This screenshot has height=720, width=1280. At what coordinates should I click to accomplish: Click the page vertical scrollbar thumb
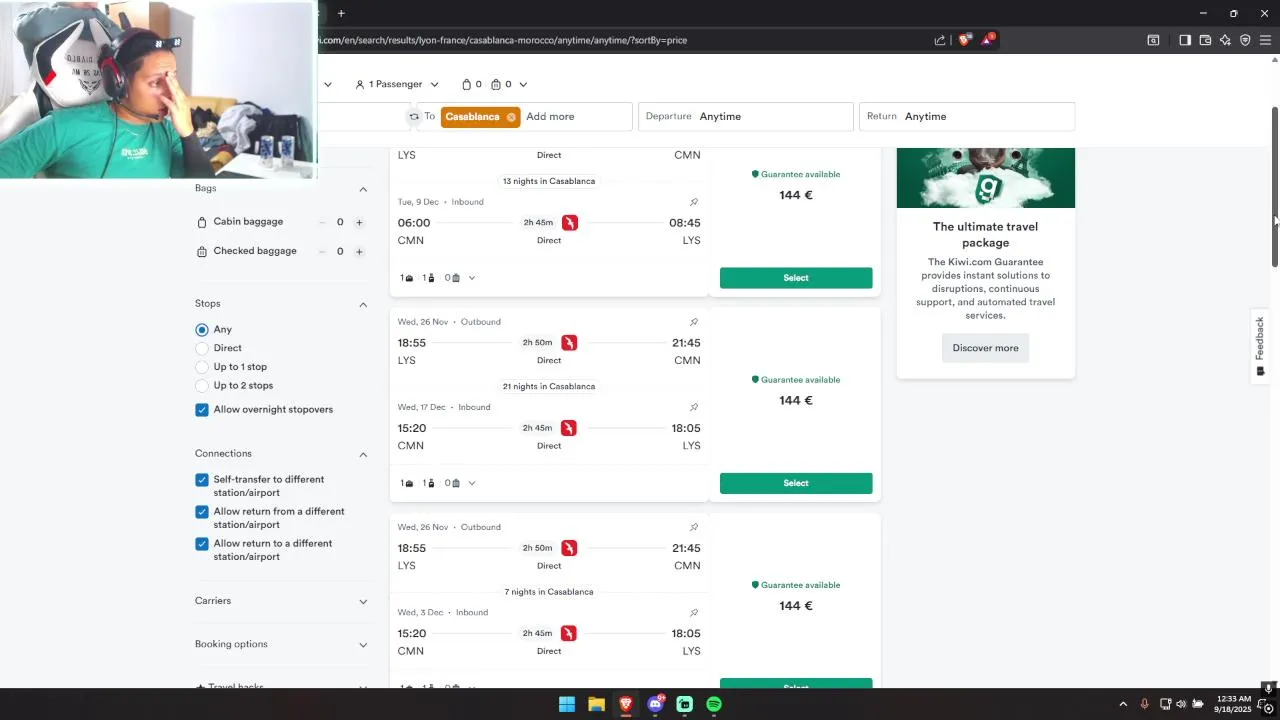[x=1274, y=186]
